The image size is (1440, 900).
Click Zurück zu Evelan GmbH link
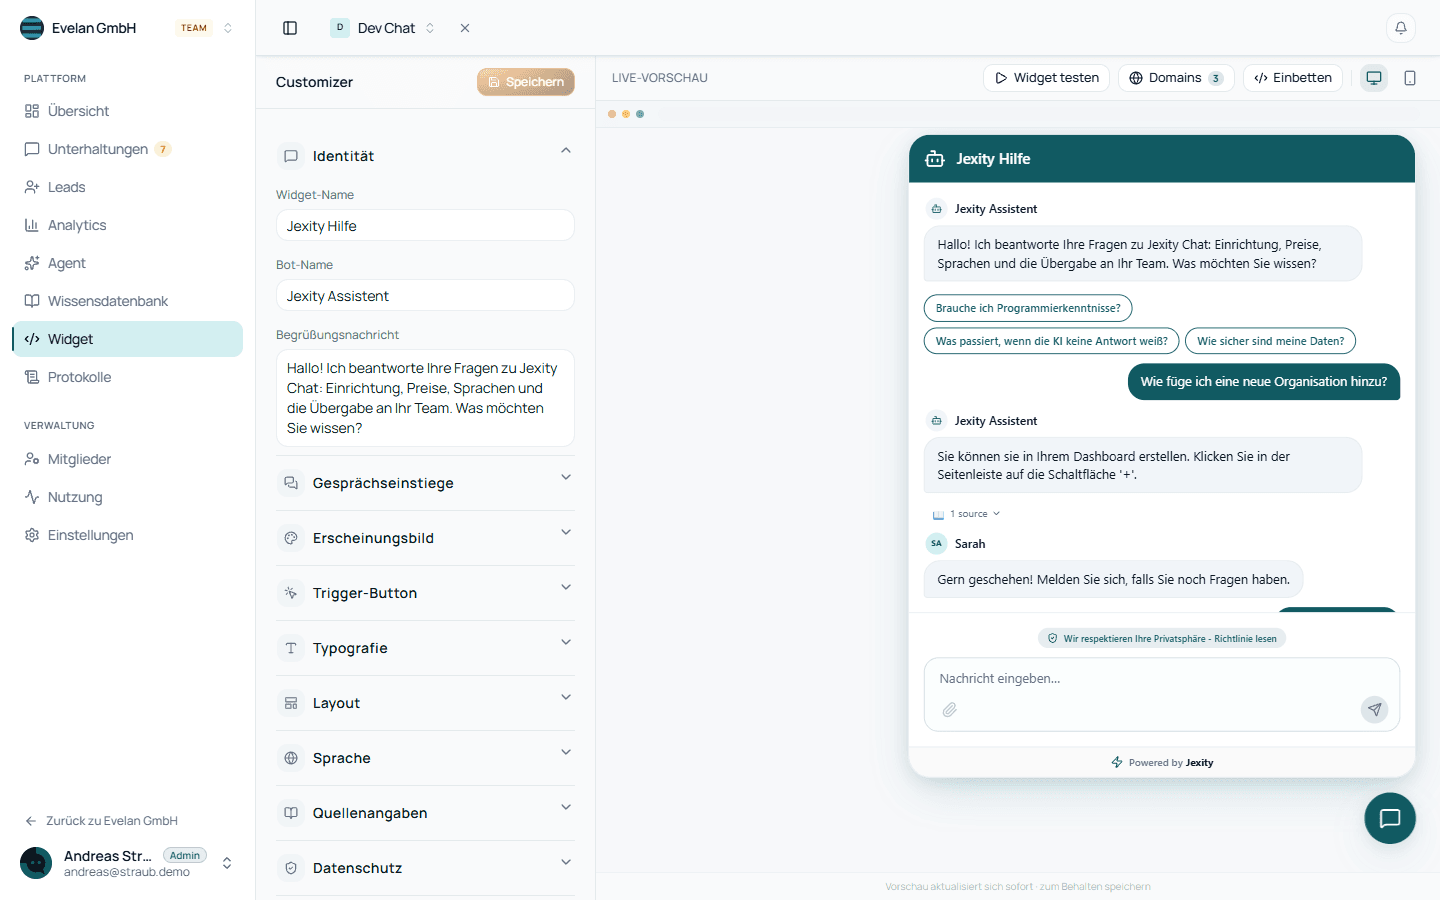(x=101, y=821)
